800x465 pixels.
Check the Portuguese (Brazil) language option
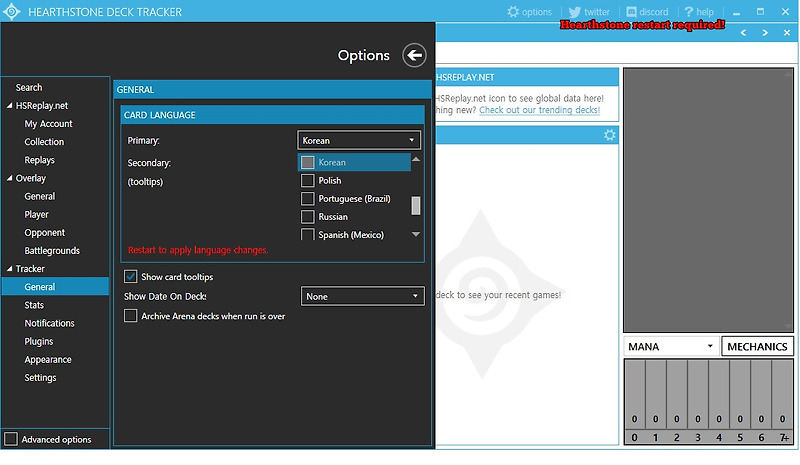(307, 199)
